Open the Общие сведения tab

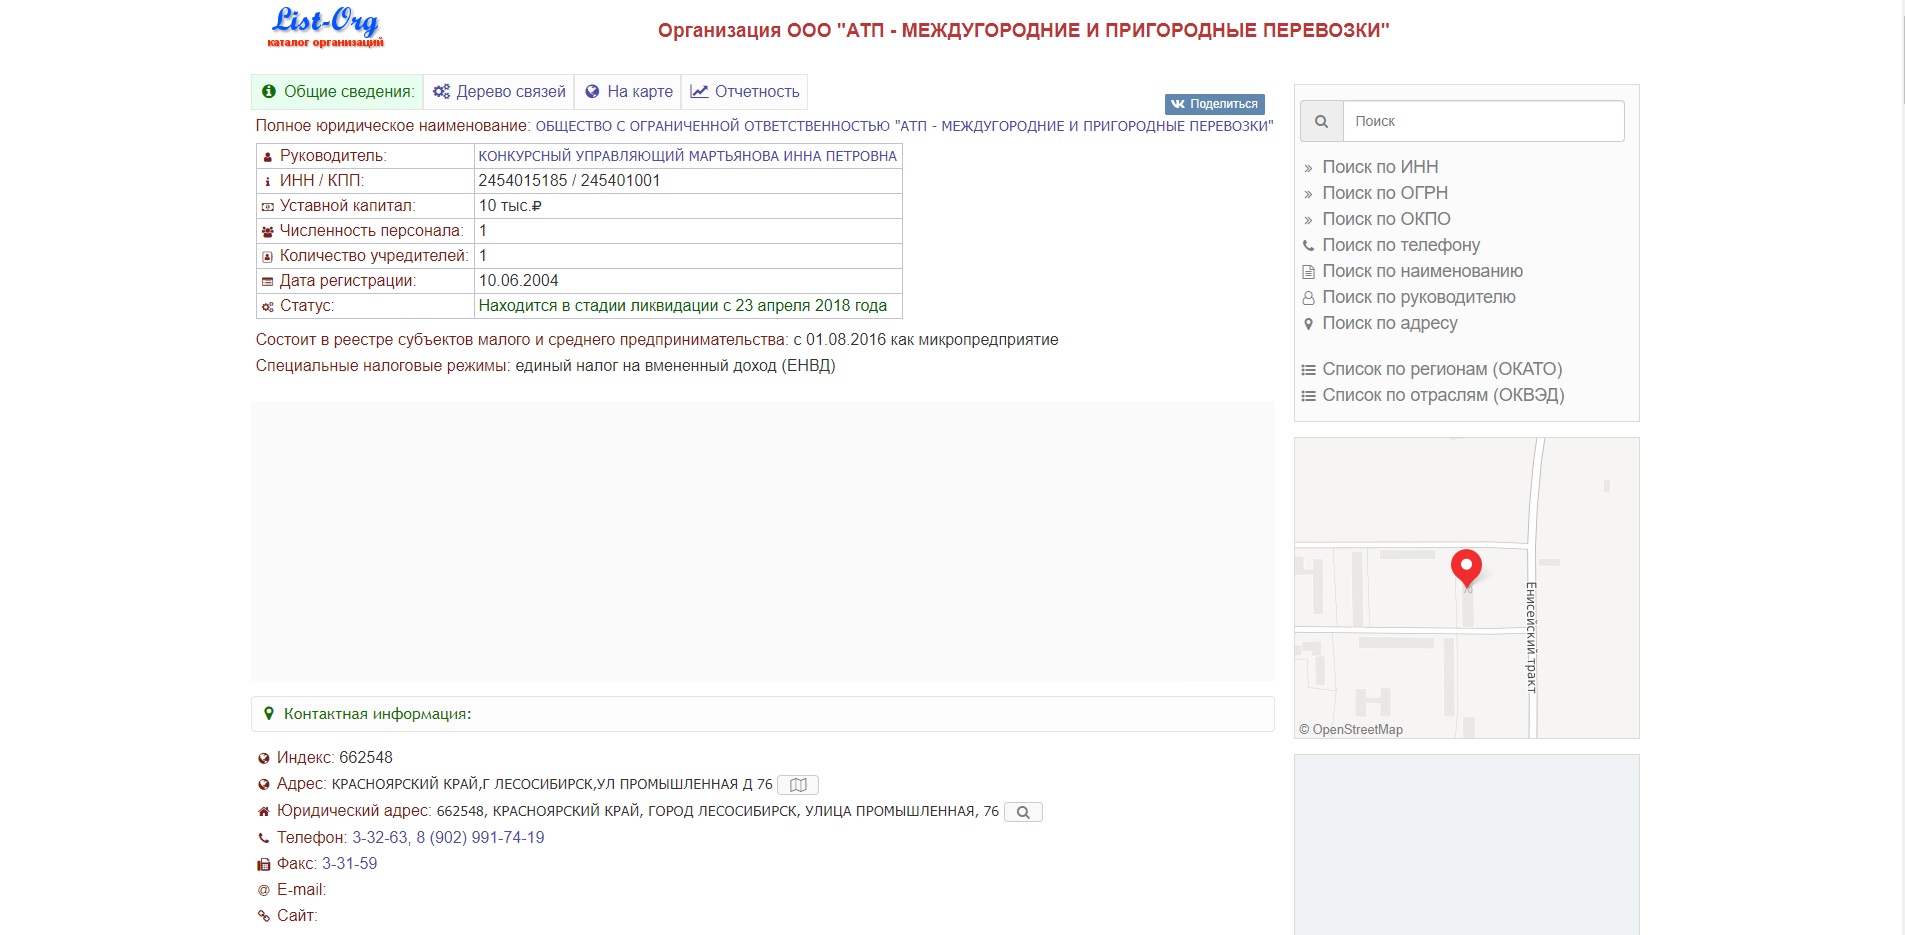(337, 92)
